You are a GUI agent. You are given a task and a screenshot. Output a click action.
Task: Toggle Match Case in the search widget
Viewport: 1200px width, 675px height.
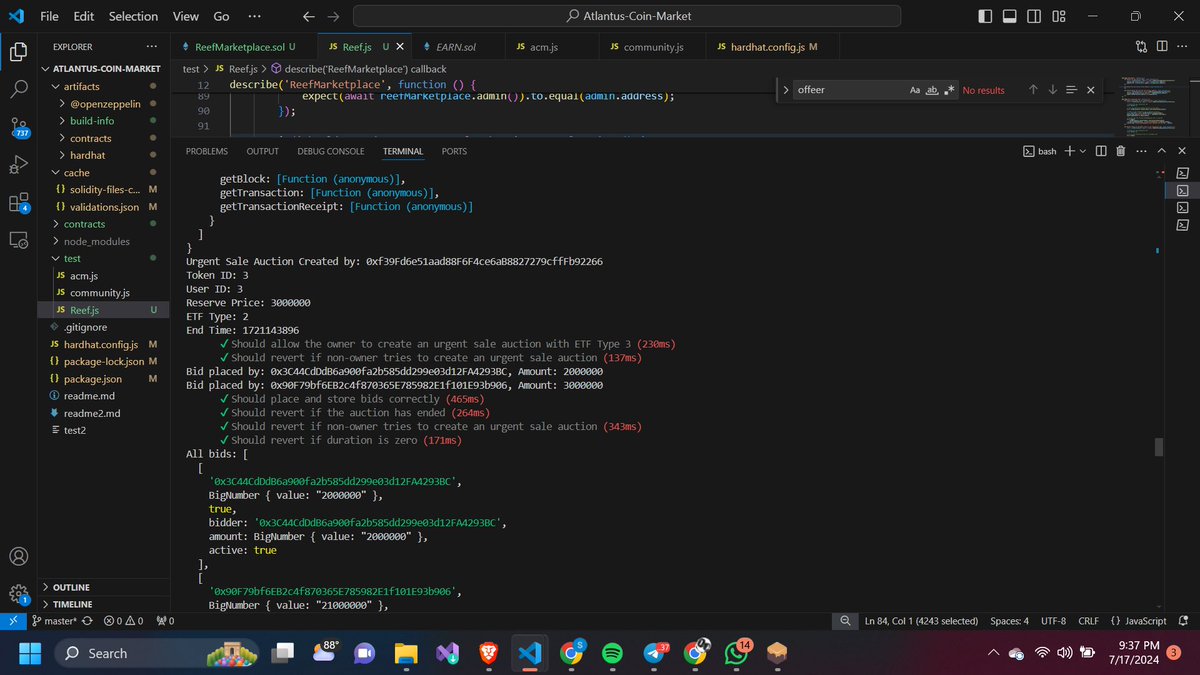tap(915, 90)
